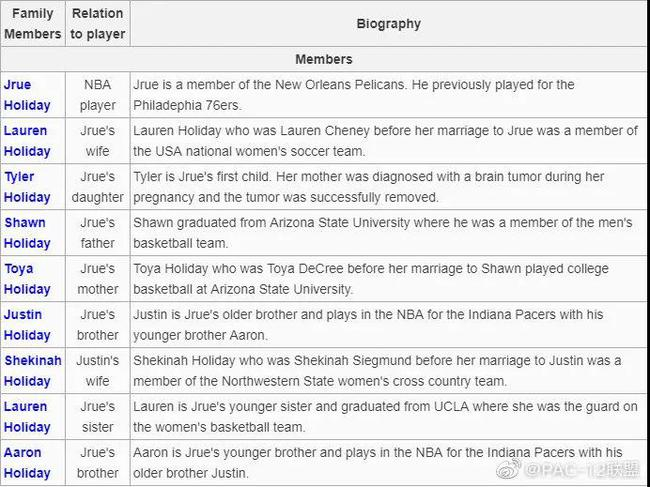Click the NBA player relation cell
The width and height of the screenshot is (650, 487).
pyautogui.click(x=98, y=95)
